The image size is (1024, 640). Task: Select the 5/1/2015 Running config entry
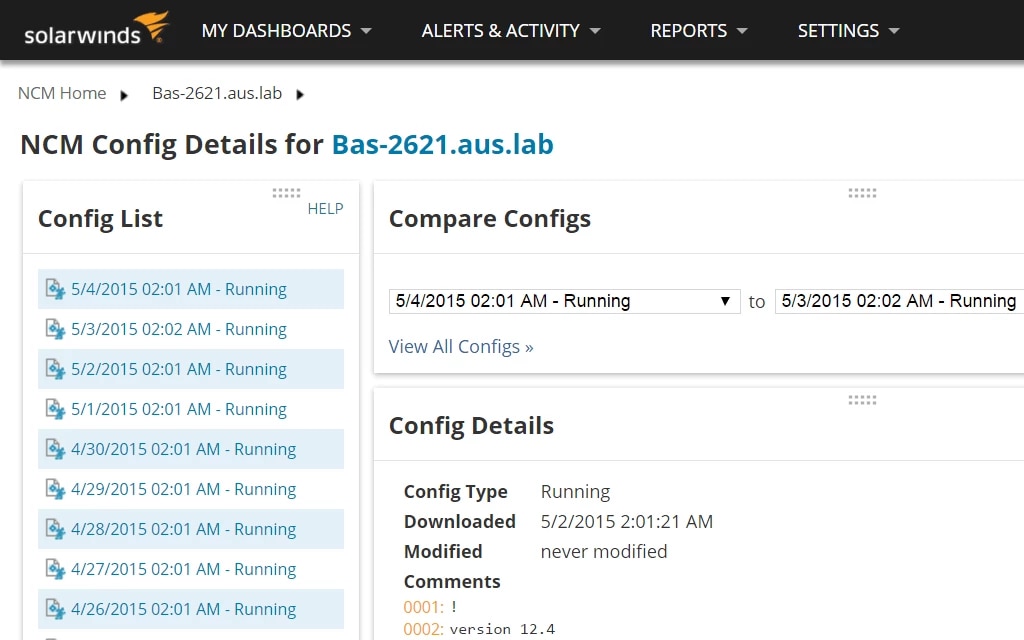point(177,409)
